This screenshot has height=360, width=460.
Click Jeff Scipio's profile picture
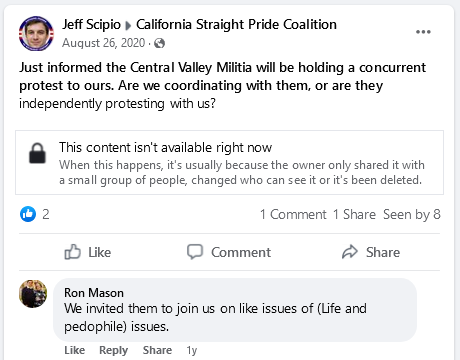pyautogui.click(x=36, y=33)
